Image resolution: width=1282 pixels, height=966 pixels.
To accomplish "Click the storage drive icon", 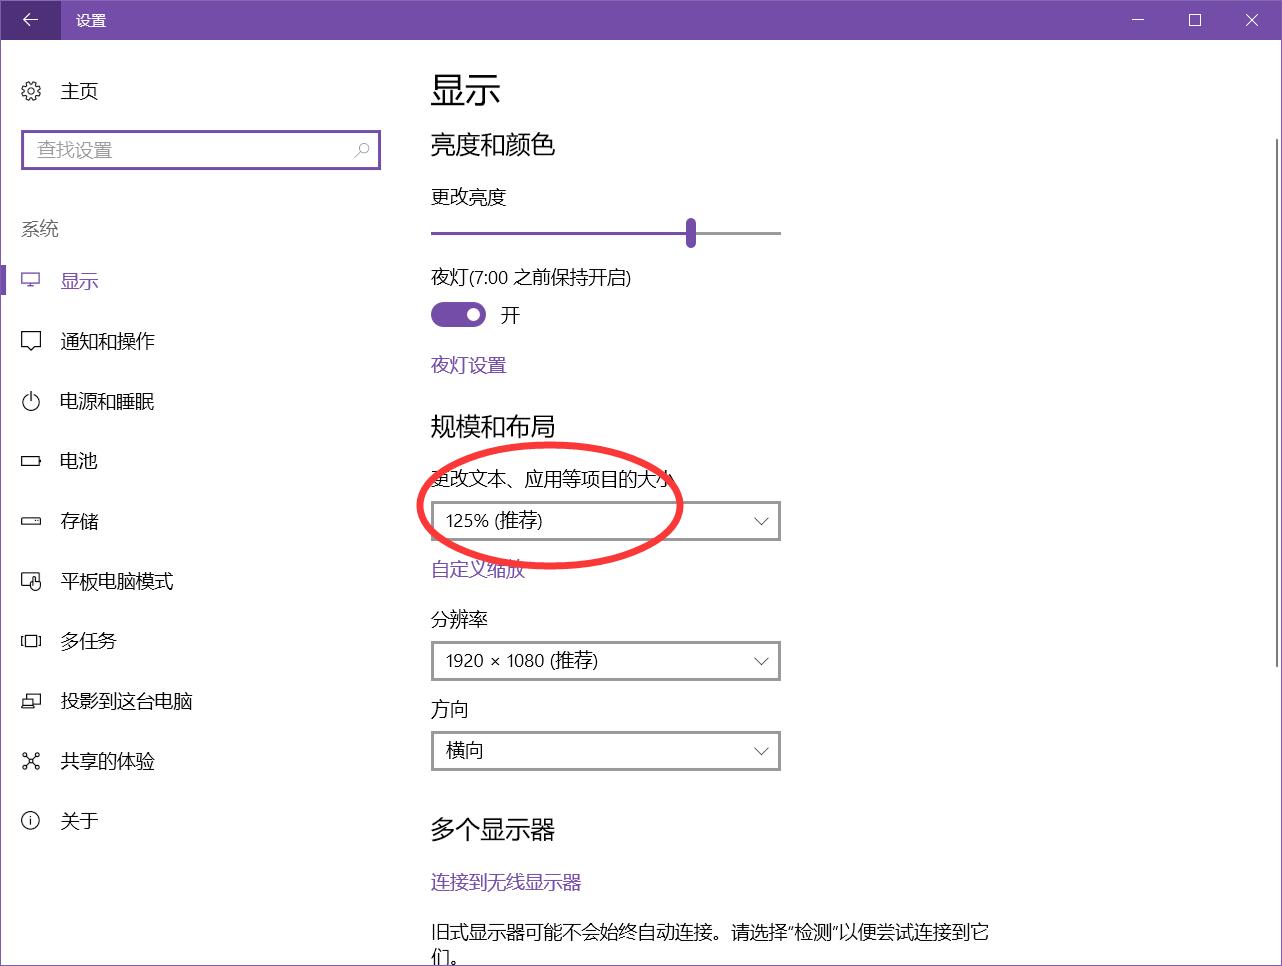I will [x=31, y=521].
